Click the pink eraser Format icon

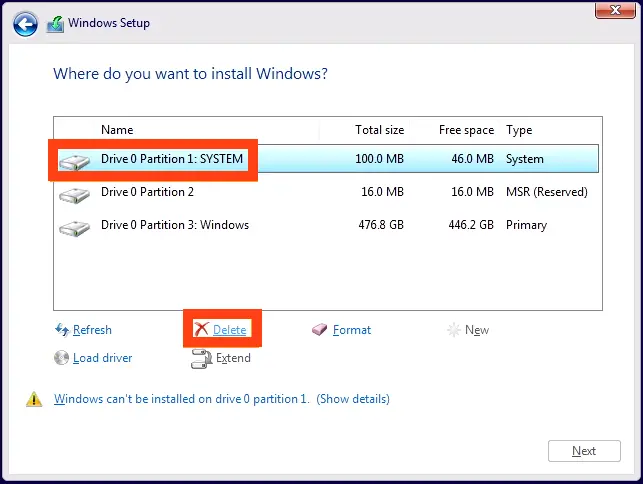(x=319, y=329)
